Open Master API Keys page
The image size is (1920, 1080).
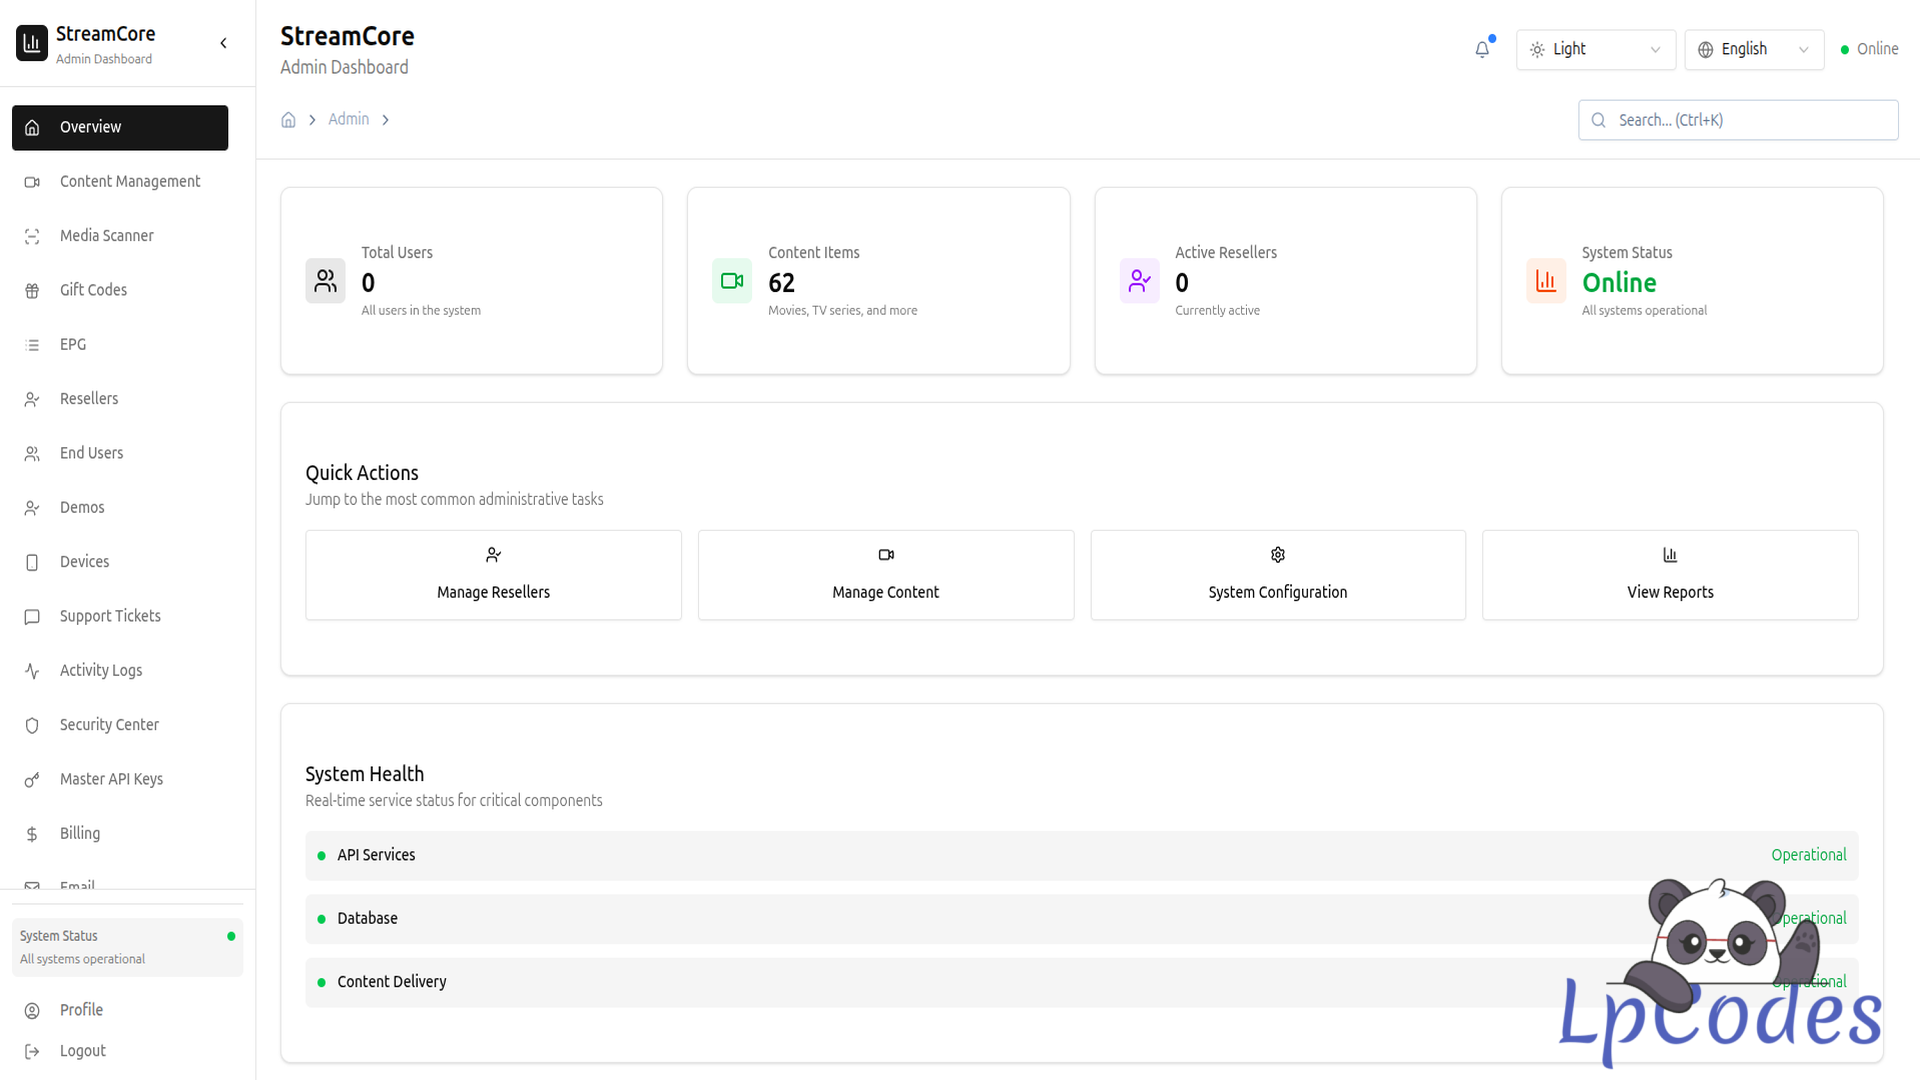point(111,779)
